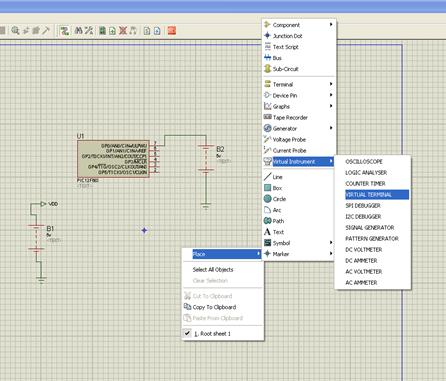This screenshot has width=446, height=381.
Task: Open the Bill of Materials report icon
Action: point(147,31)
